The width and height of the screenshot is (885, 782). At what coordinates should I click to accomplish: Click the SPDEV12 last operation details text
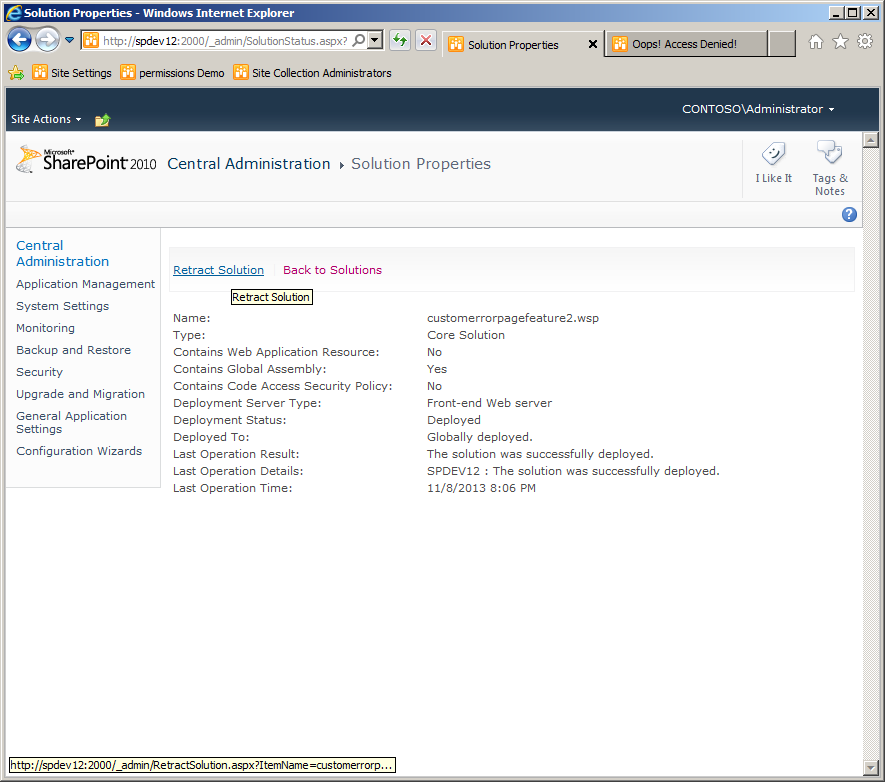(573, 471)
